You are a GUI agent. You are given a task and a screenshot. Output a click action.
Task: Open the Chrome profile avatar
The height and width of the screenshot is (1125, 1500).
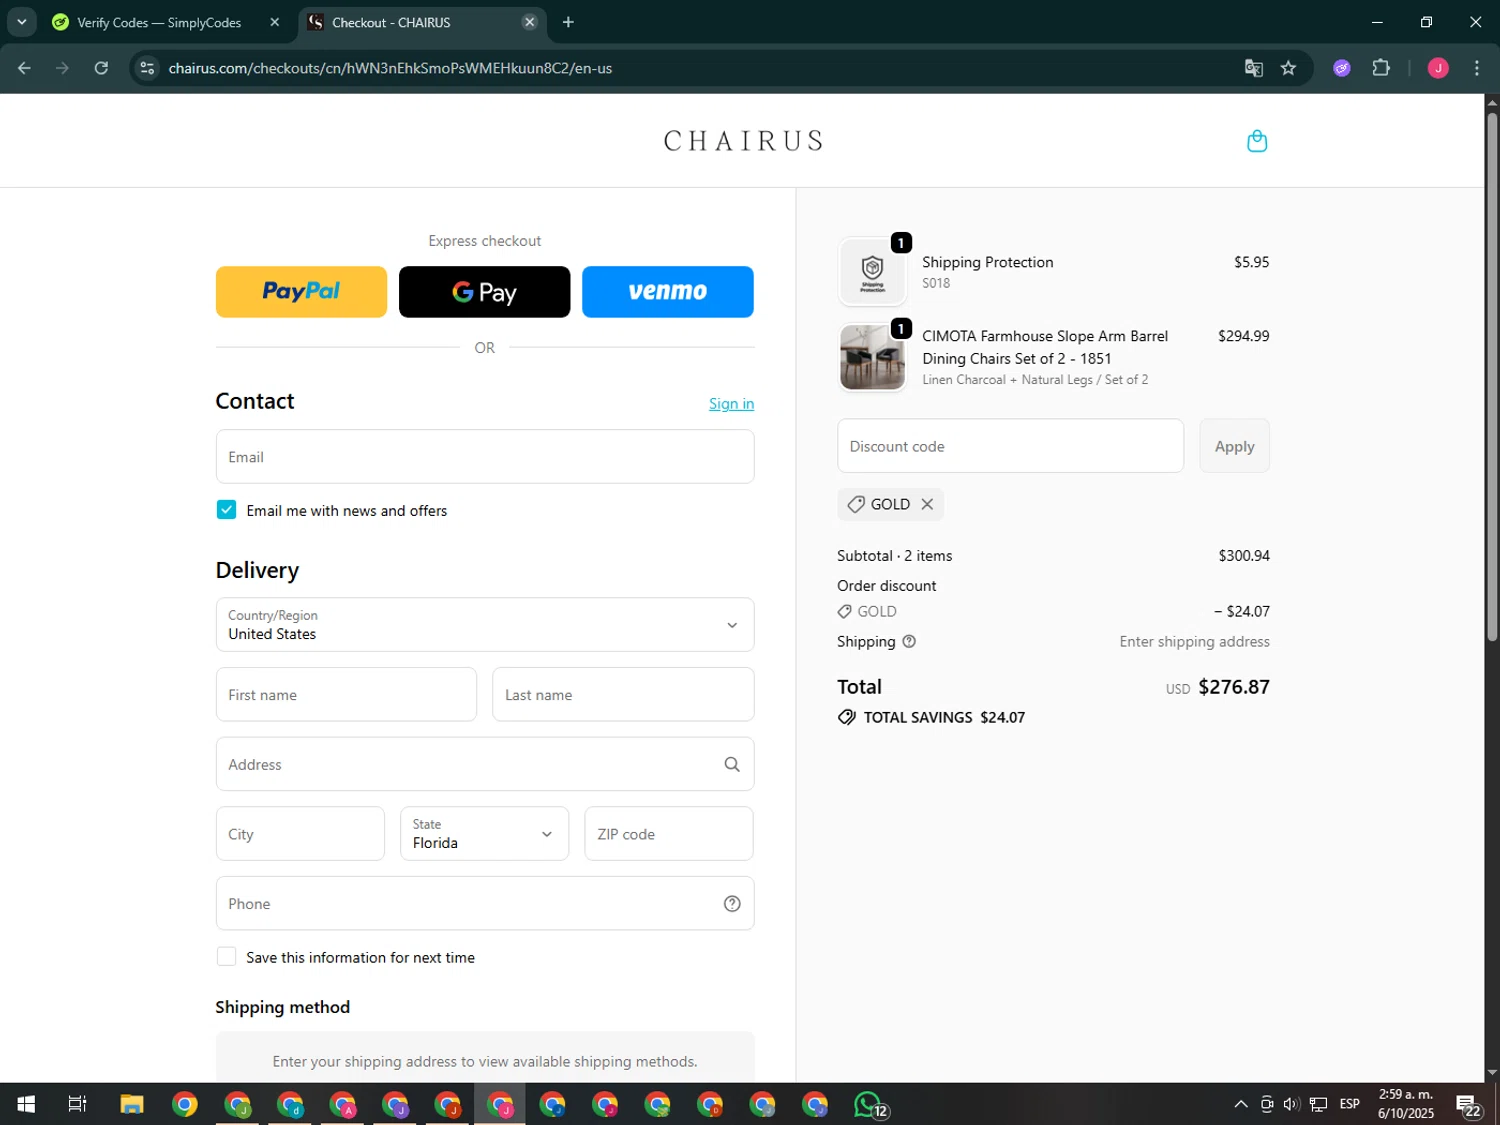1438,68
